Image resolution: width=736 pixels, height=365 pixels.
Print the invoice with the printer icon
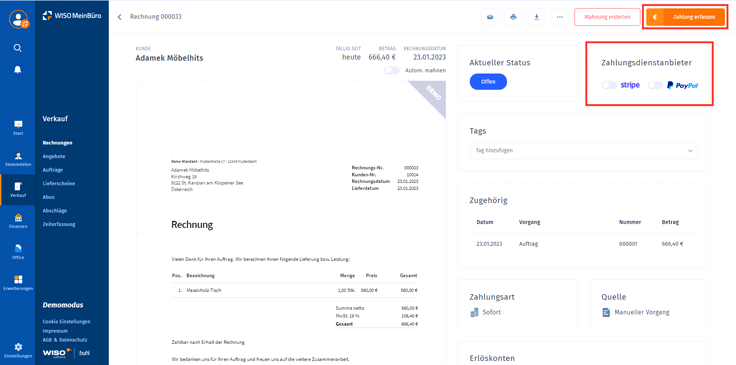coord(513,17)
